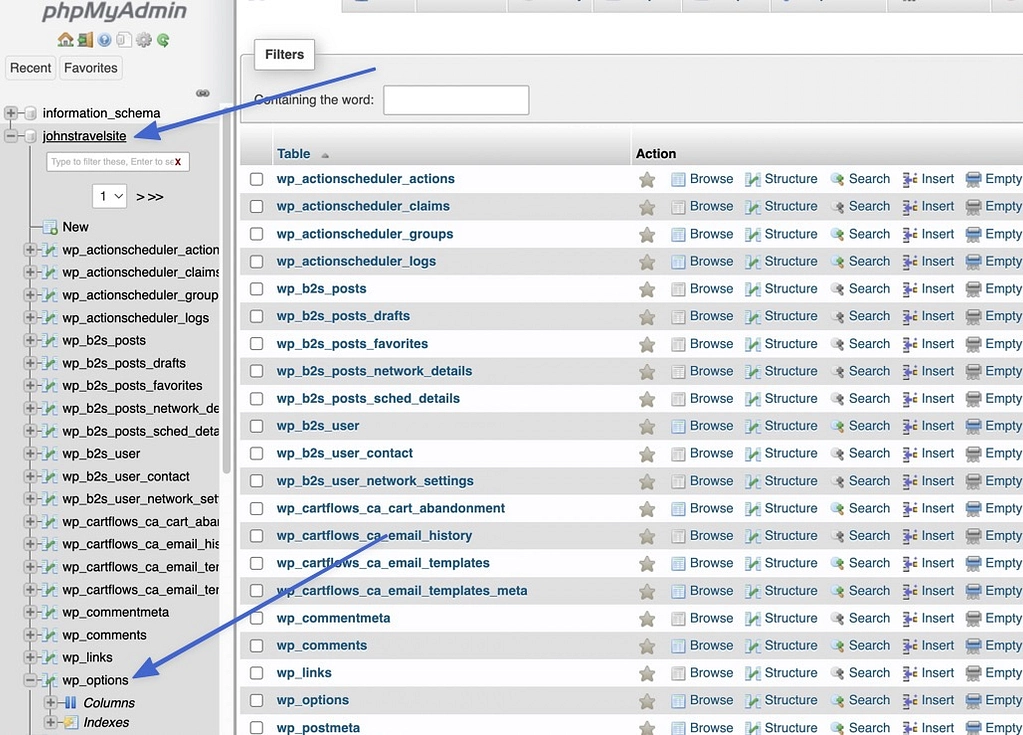Select the wp_links table checkbox
This screenshot has height=735, width=1023.
point(256,672)
